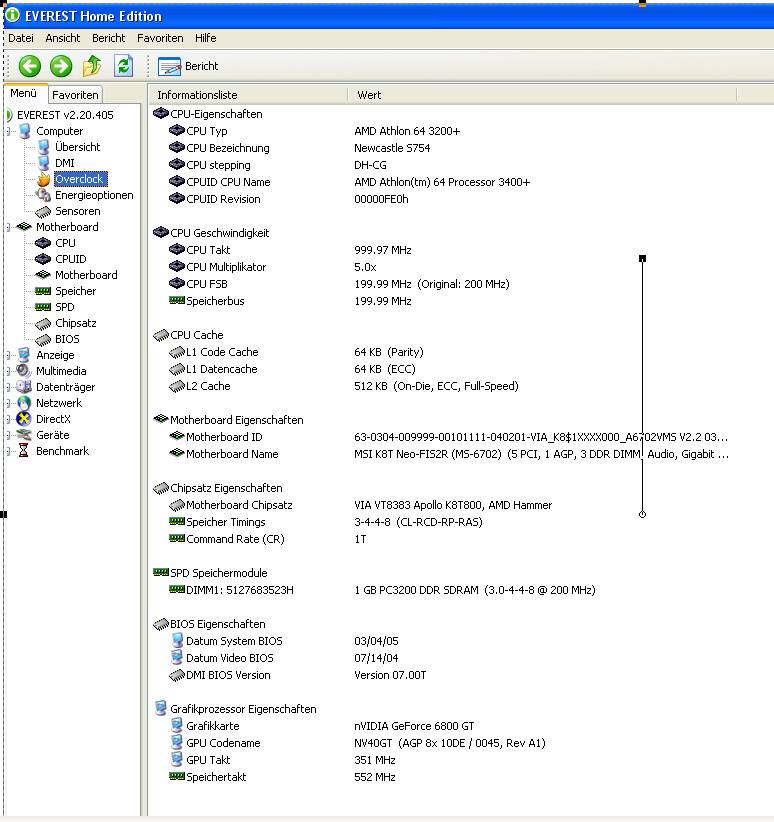Screen dimensions: 774x822
Task: Switch to the Menü tab
Action: (x=24, y=93)
